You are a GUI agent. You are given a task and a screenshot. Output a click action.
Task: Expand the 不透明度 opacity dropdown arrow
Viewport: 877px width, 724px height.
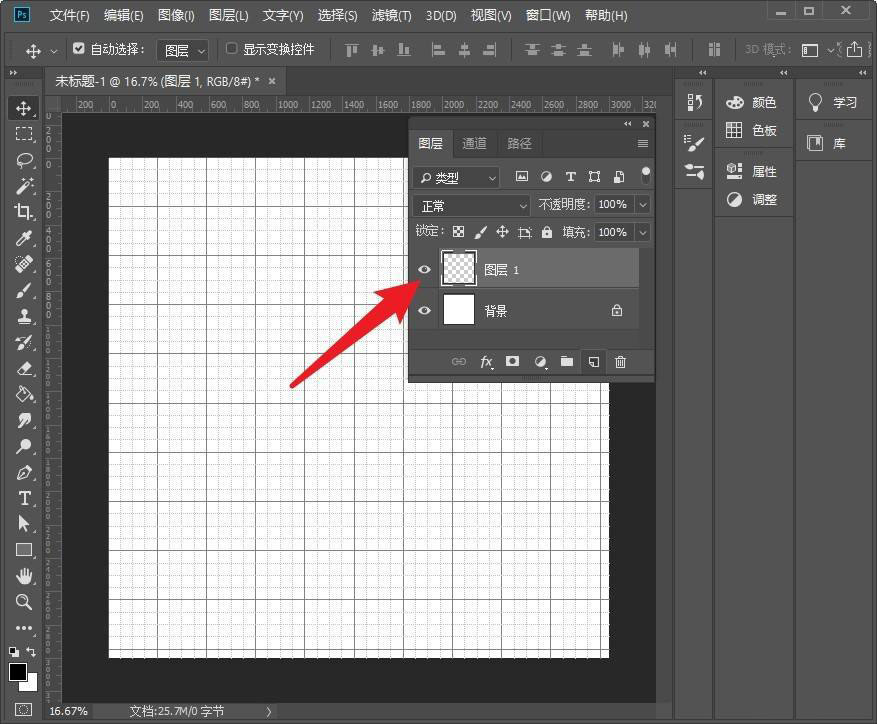coord(642,205)
